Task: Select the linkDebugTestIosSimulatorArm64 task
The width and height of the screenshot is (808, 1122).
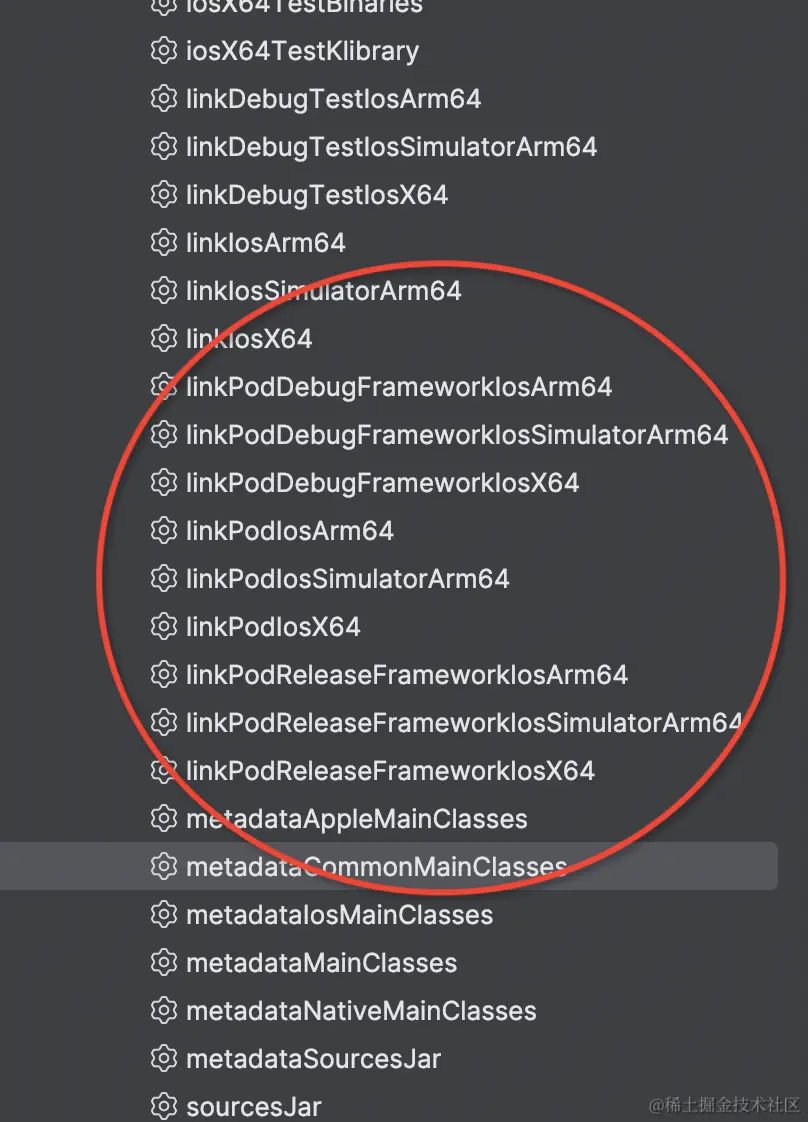Action: 390,146
